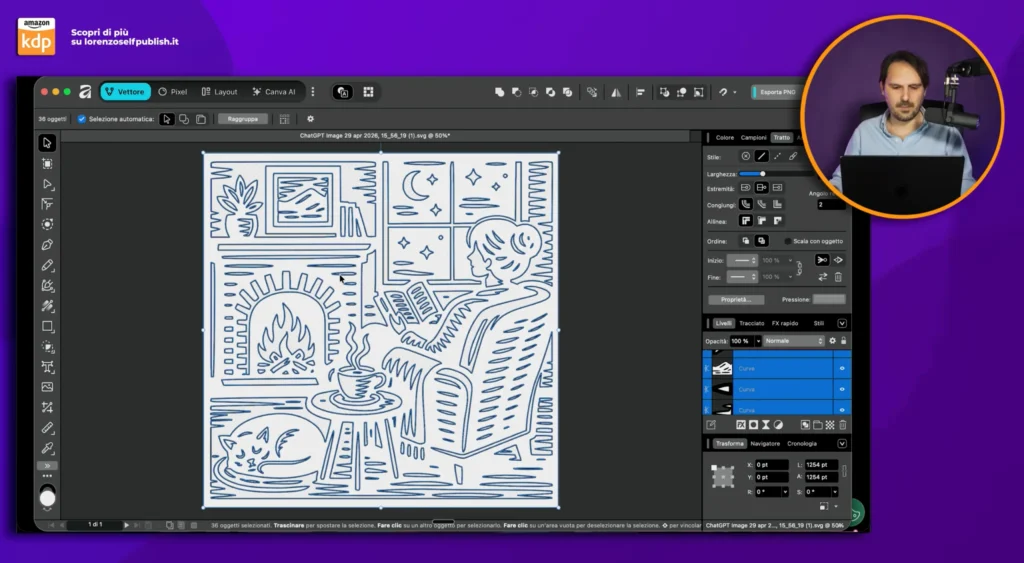Expand the Layers panel options chevron
This screenshot has width=1024, height=563.
[x=842, y=323]
